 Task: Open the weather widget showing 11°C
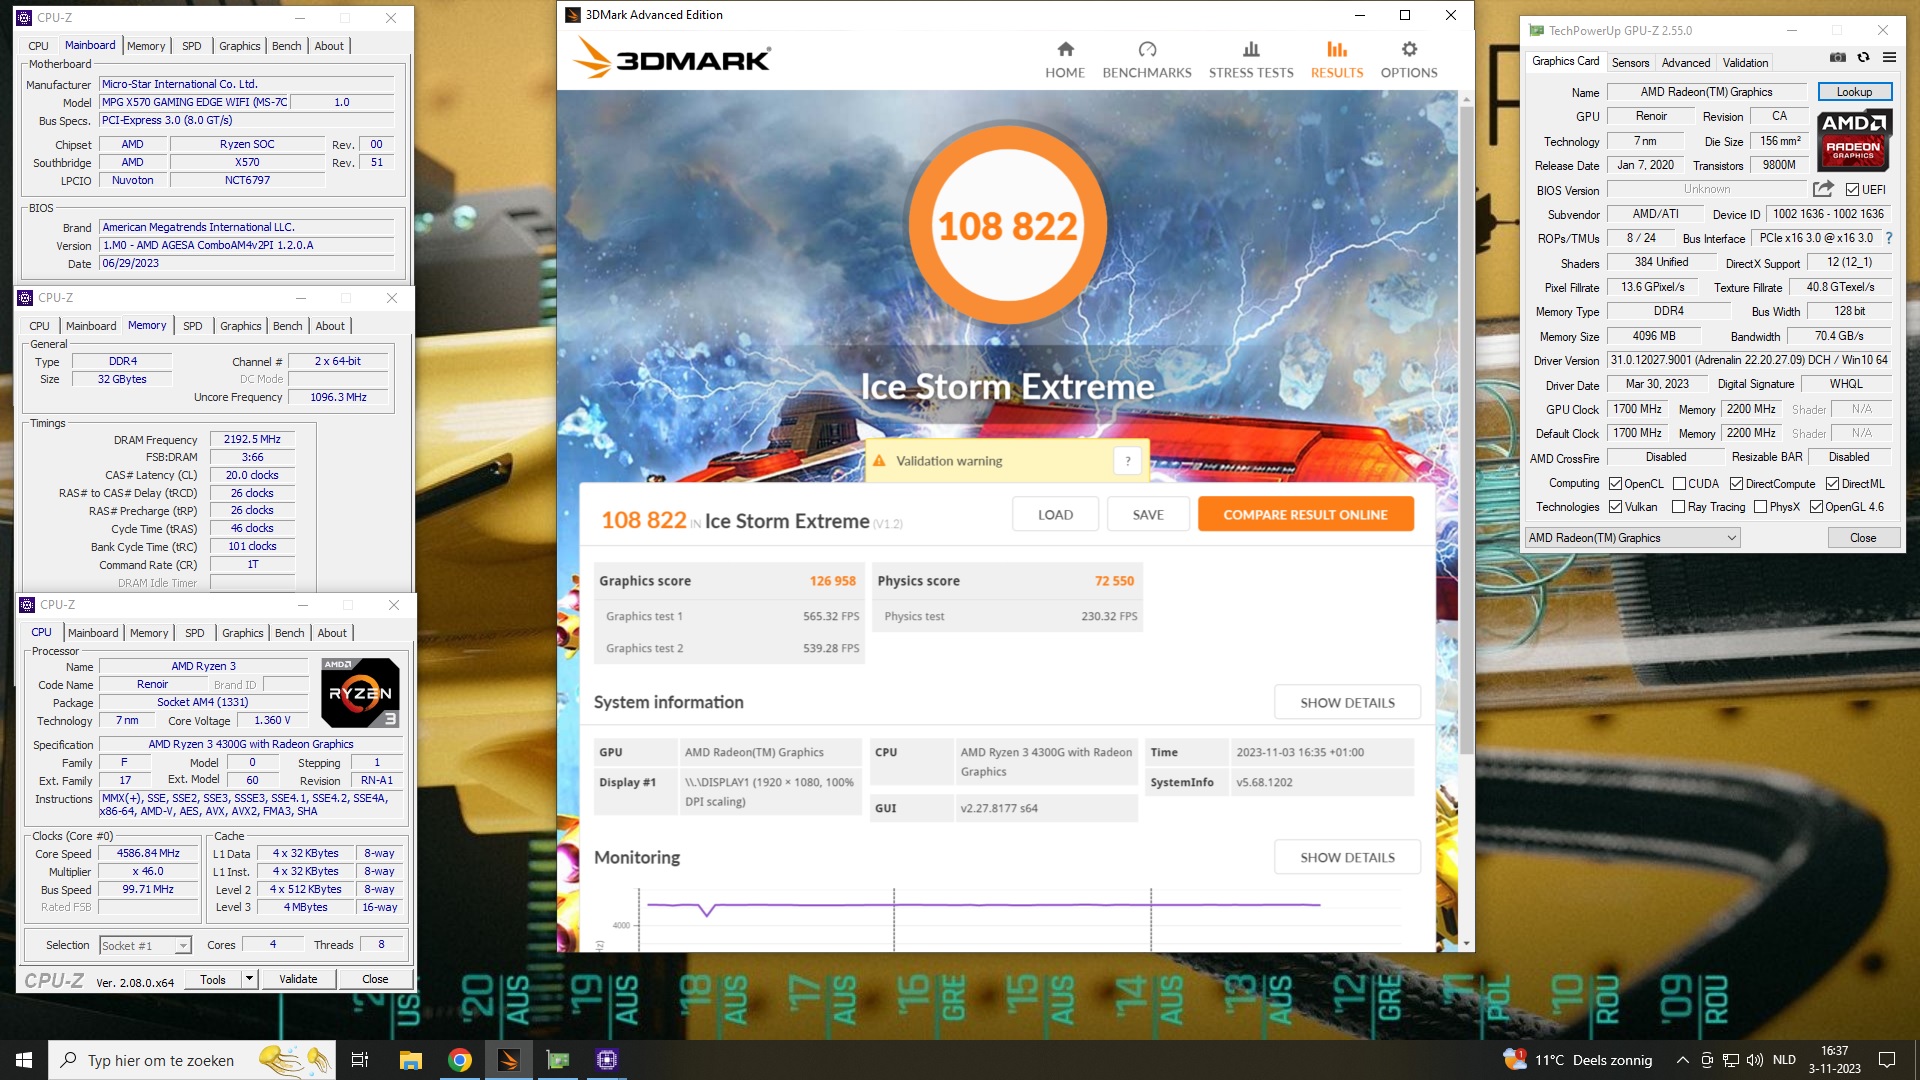click(1578, 1060)
